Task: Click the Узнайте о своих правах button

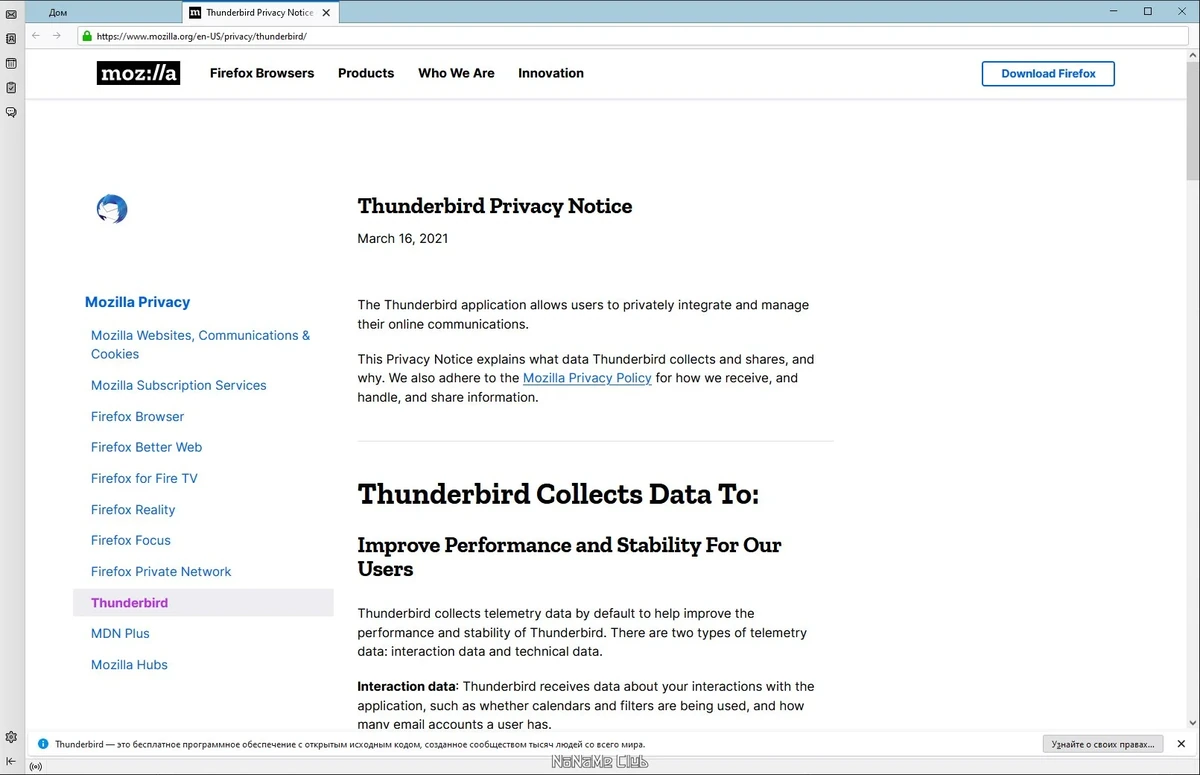Action: tap(1103, 744)
